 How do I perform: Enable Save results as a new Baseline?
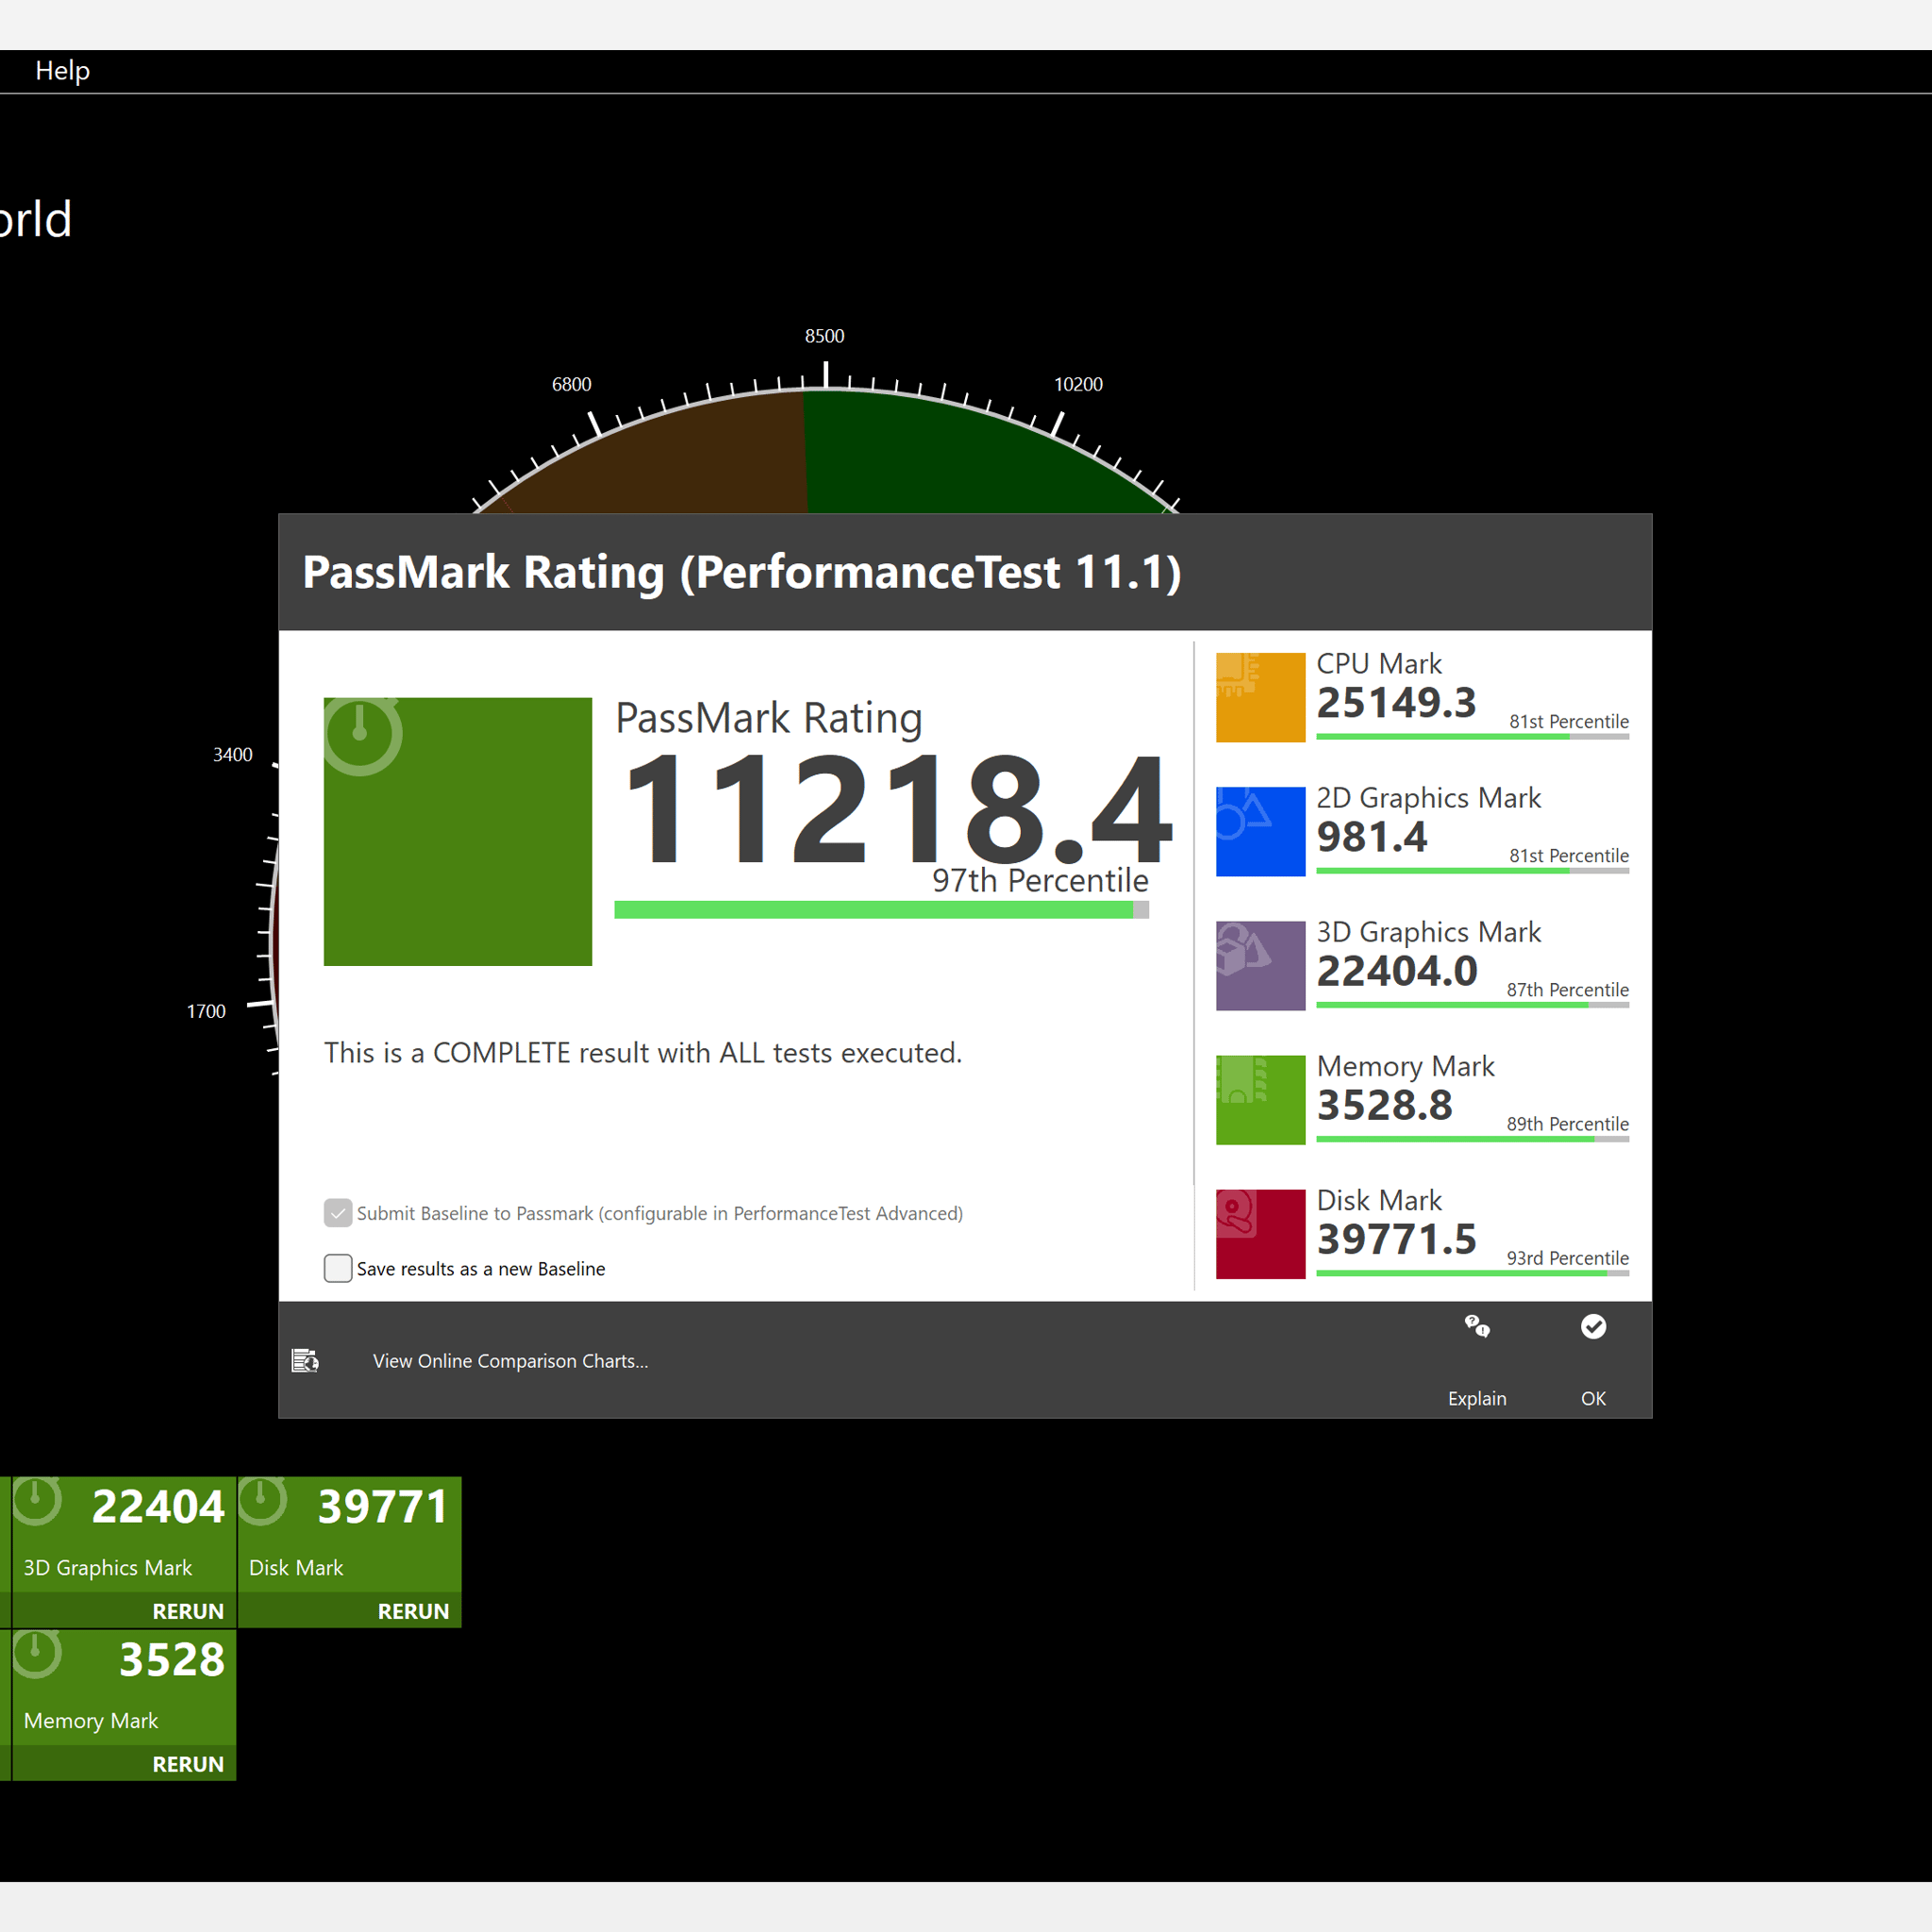(x=338, y=1268)
